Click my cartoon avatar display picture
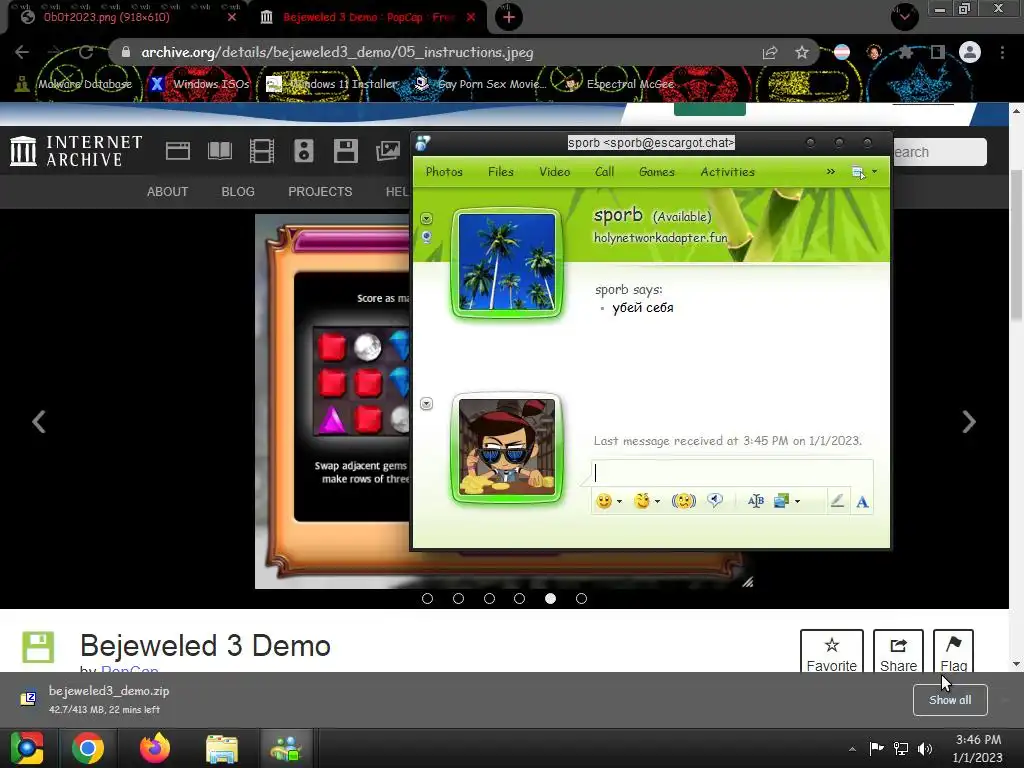 pyautogui.click(x=507, y=447)
